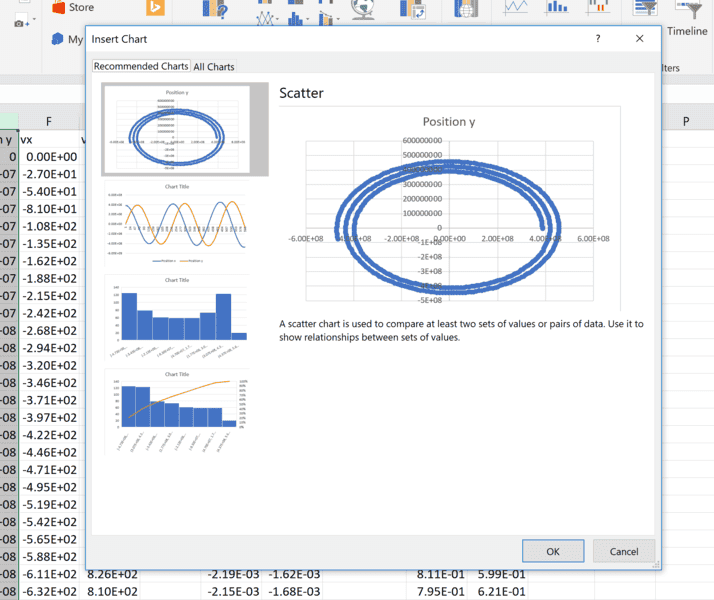
Task: Select column P header
Action: 686,122
